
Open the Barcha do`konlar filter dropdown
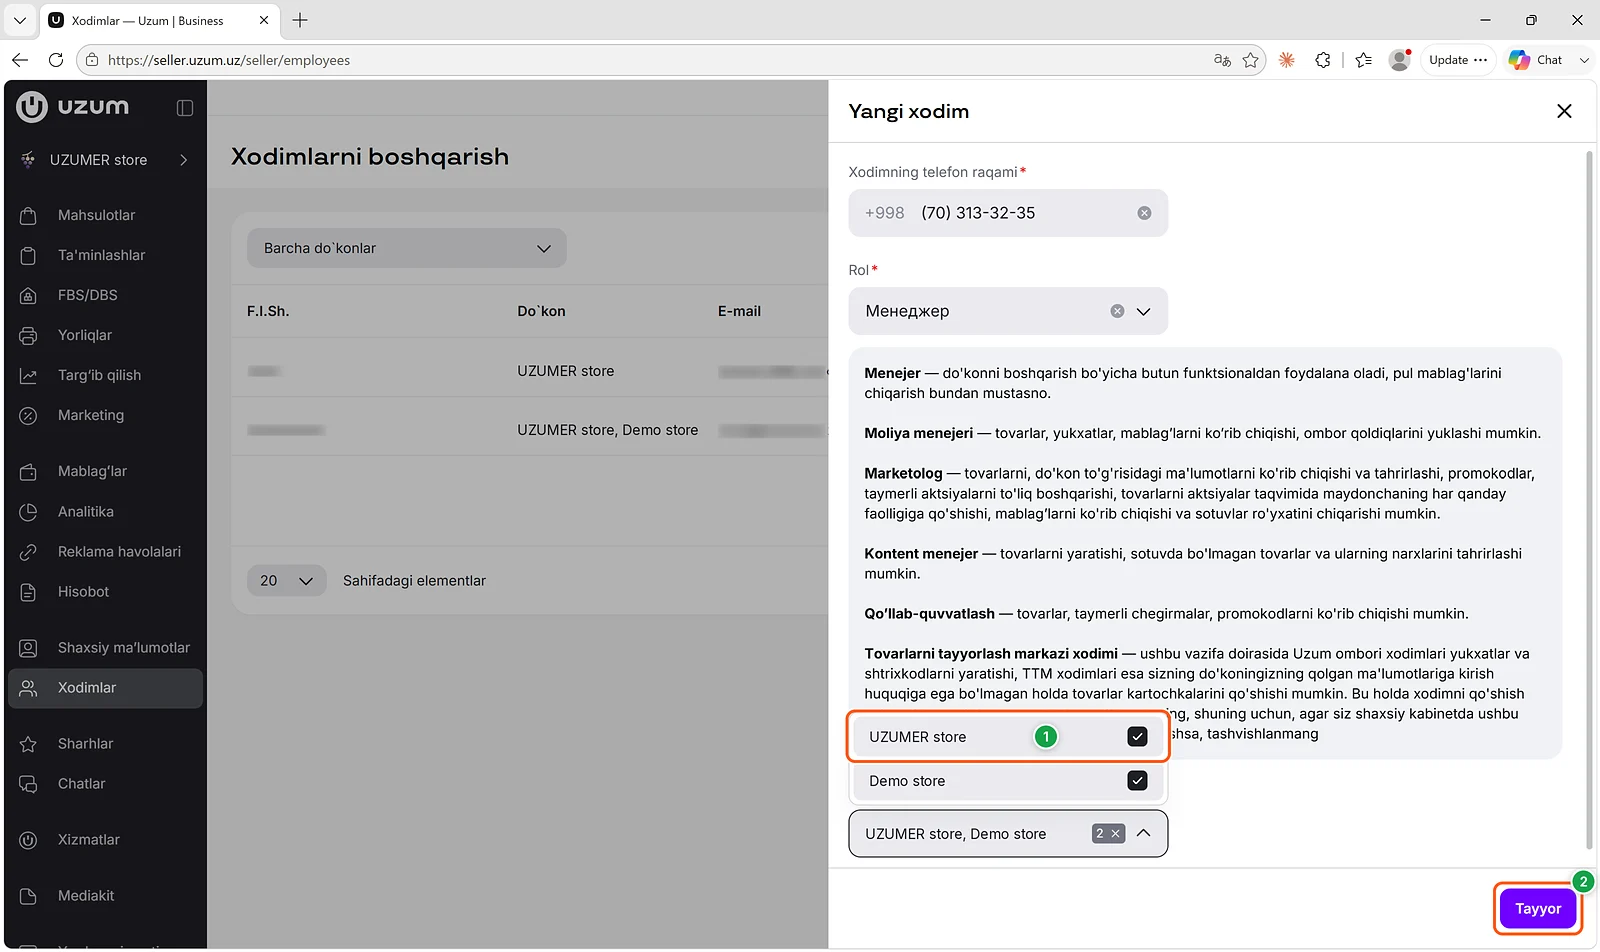coord(407,248)
